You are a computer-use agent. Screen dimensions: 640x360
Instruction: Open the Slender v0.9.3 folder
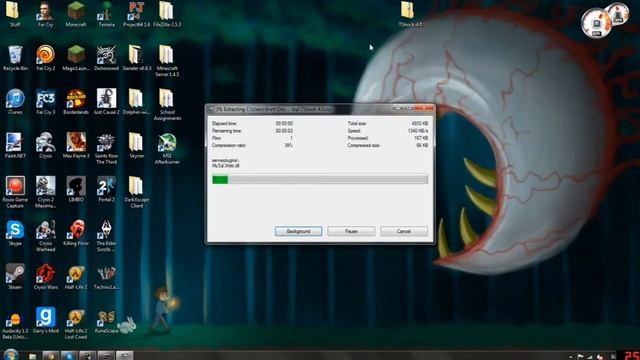pyautogui.click(x=137, y=58)
